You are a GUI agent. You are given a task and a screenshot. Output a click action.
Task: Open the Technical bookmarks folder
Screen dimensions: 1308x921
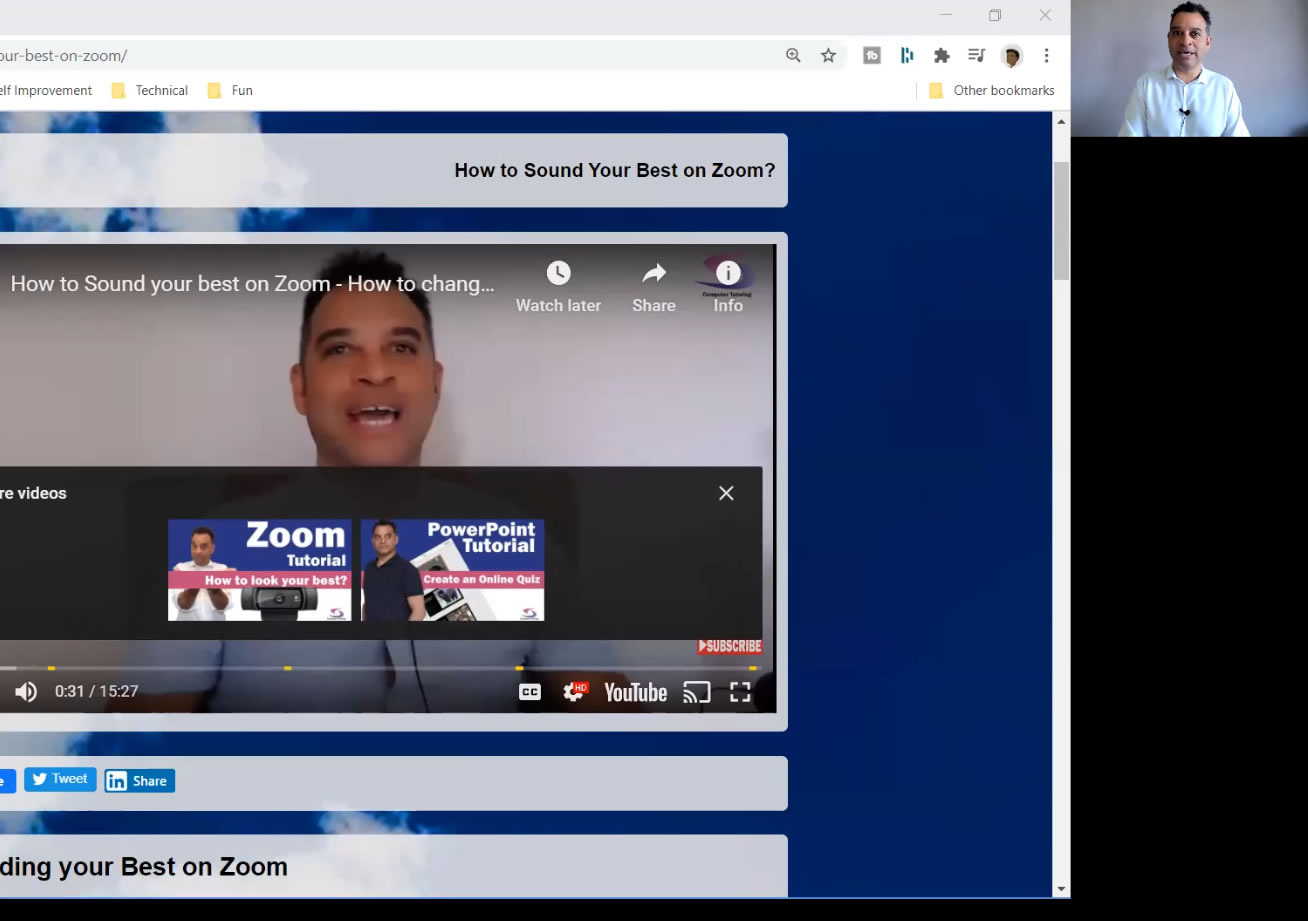[x=150, y=90]
